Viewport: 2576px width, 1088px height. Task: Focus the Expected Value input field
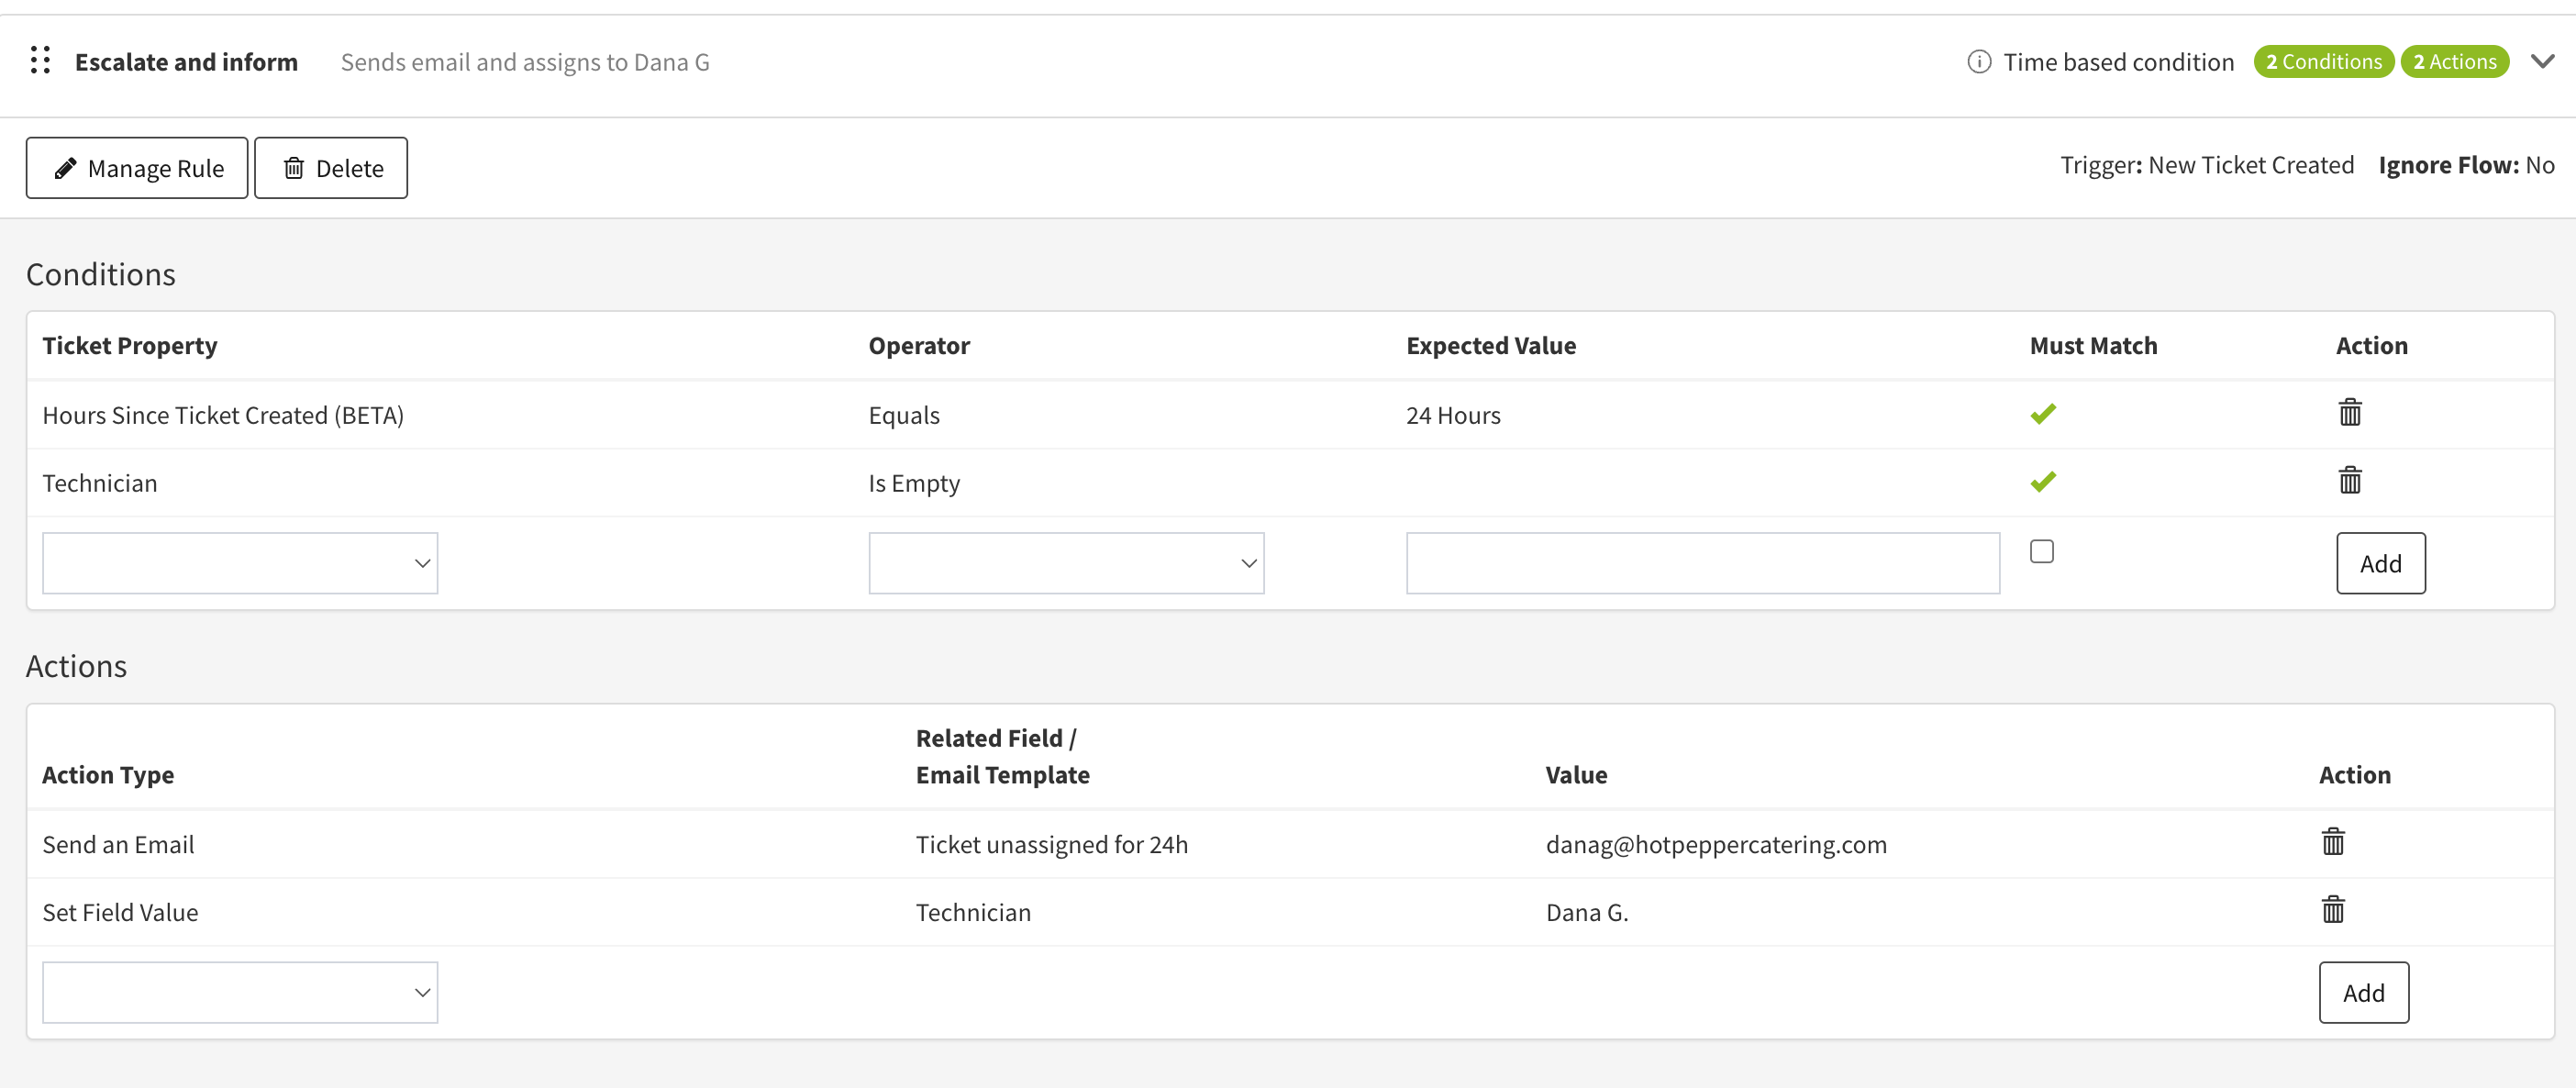1702,563
